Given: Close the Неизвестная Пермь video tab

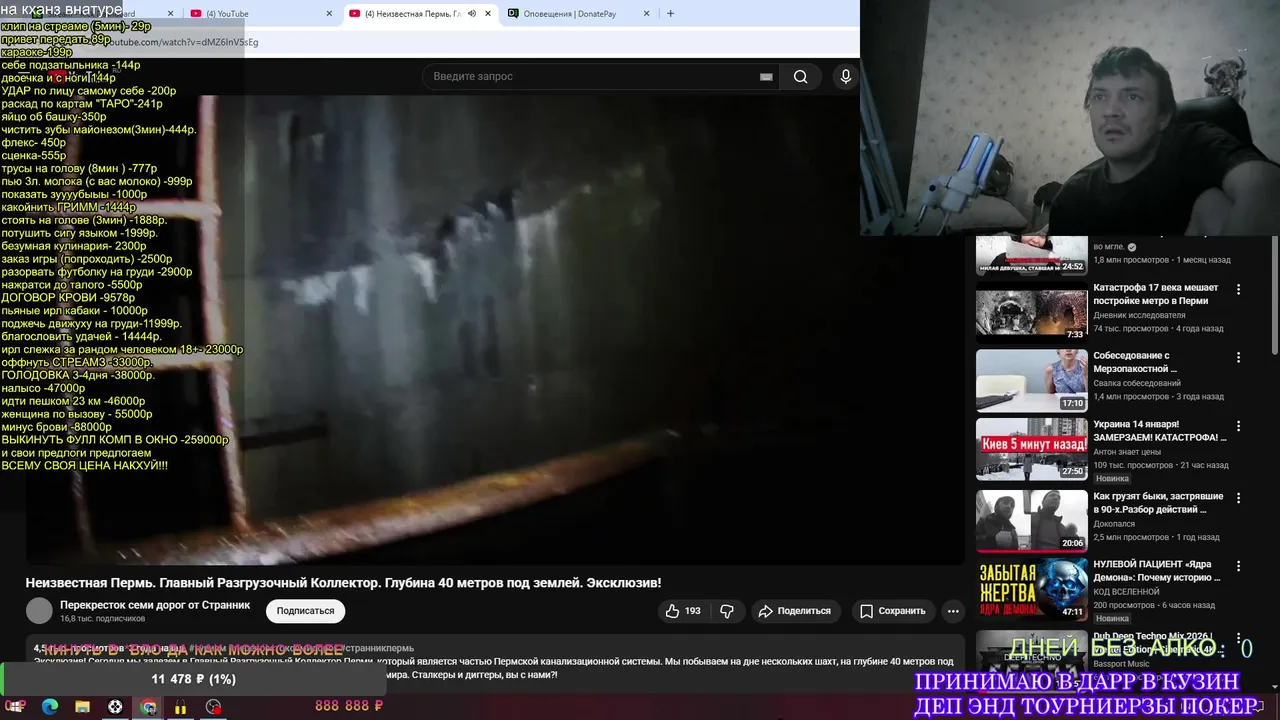Looking at the screenshot, I should (x=488, y=14).
